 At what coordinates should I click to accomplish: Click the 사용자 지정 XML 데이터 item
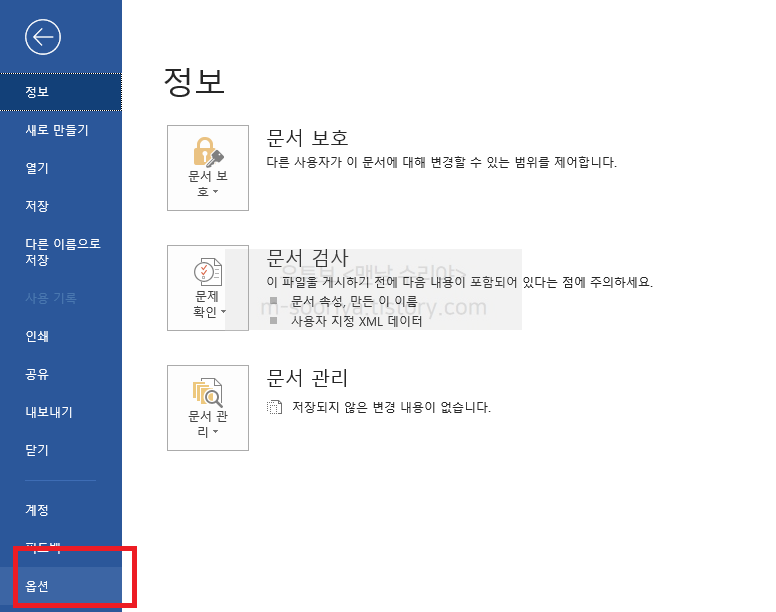click(x=356, y=321)
